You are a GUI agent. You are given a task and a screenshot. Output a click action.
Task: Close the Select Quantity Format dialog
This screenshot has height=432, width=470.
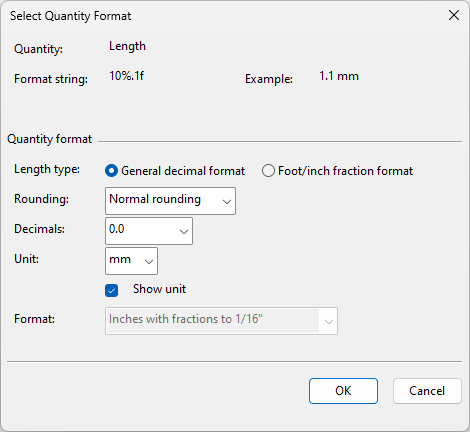coord(454,15)
